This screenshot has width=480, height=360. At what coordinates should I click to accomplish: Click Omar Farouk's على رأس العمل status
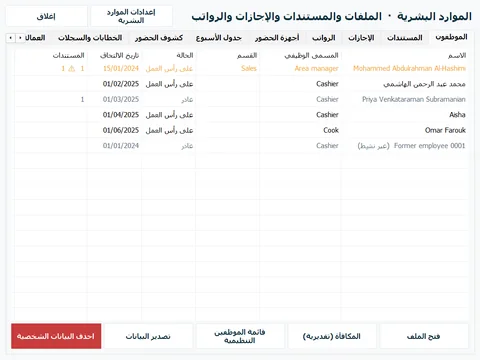(x=169, y=130)
